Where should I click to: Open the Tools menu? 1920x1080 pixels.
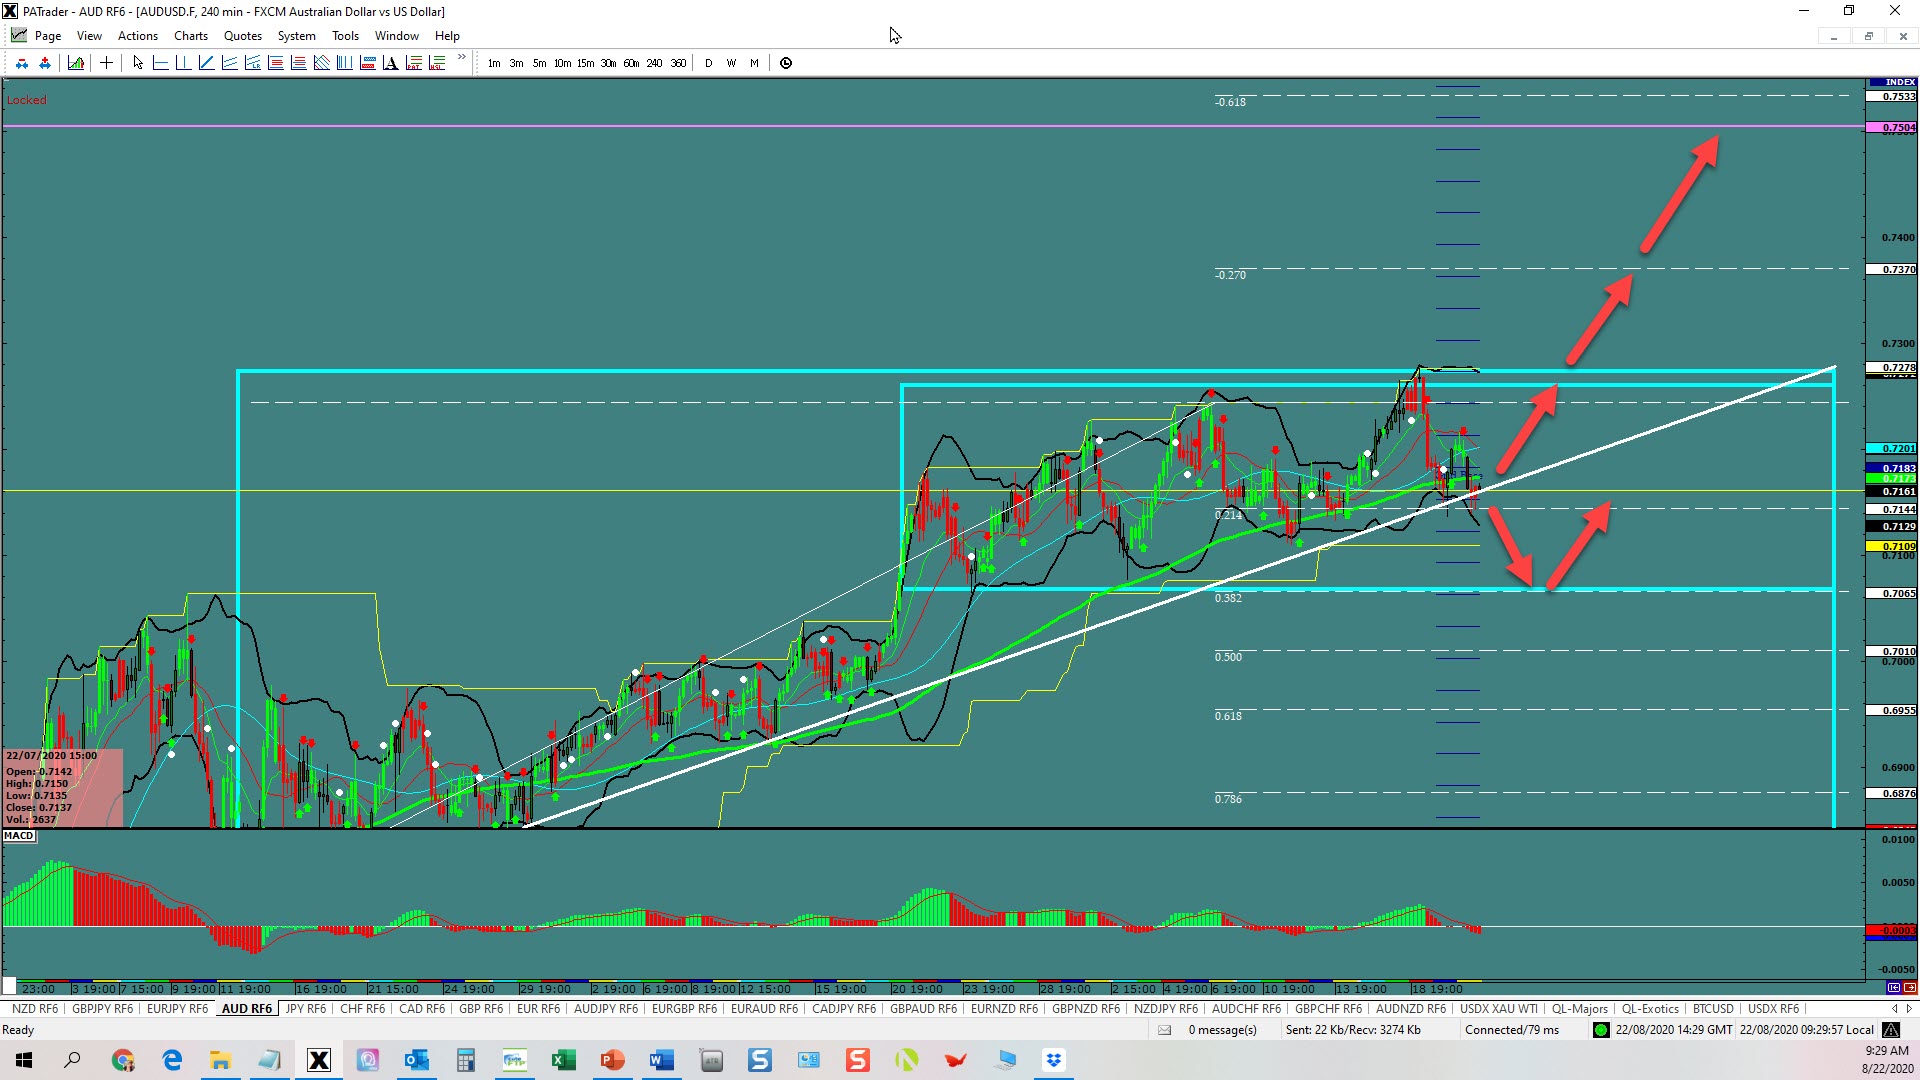(x=345, y=36)
